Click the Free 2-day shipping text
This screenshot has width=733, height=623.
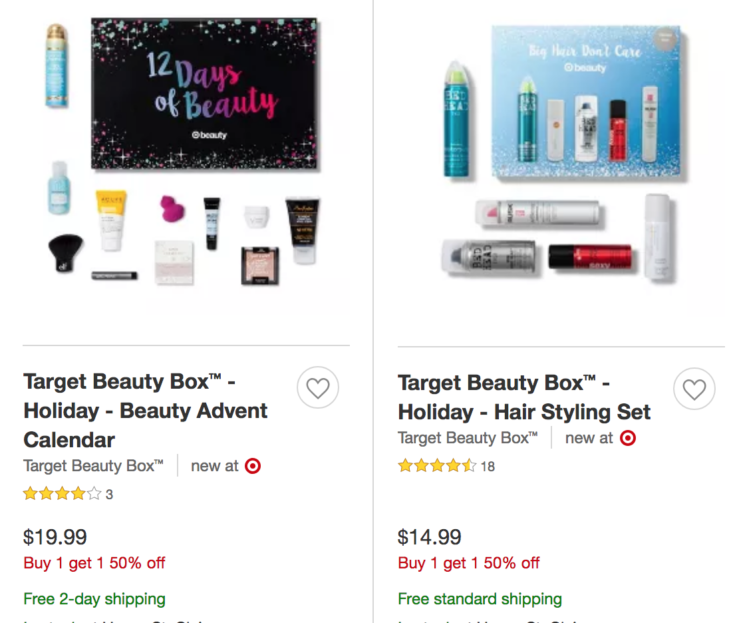[94, 599]
